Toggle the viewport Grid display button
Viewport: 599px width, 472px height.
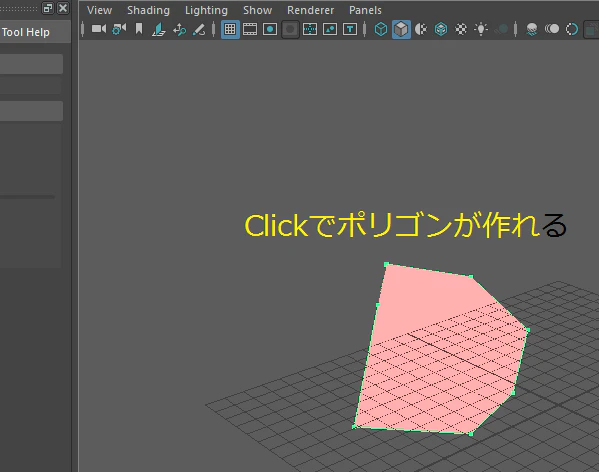(x=230, y=29)
